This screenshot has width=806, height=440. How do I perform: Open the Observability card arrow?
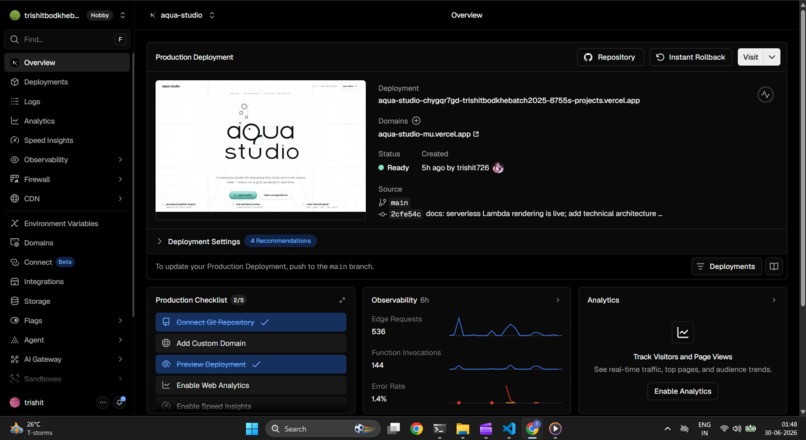pyautogui.click(x=558, y=300)
